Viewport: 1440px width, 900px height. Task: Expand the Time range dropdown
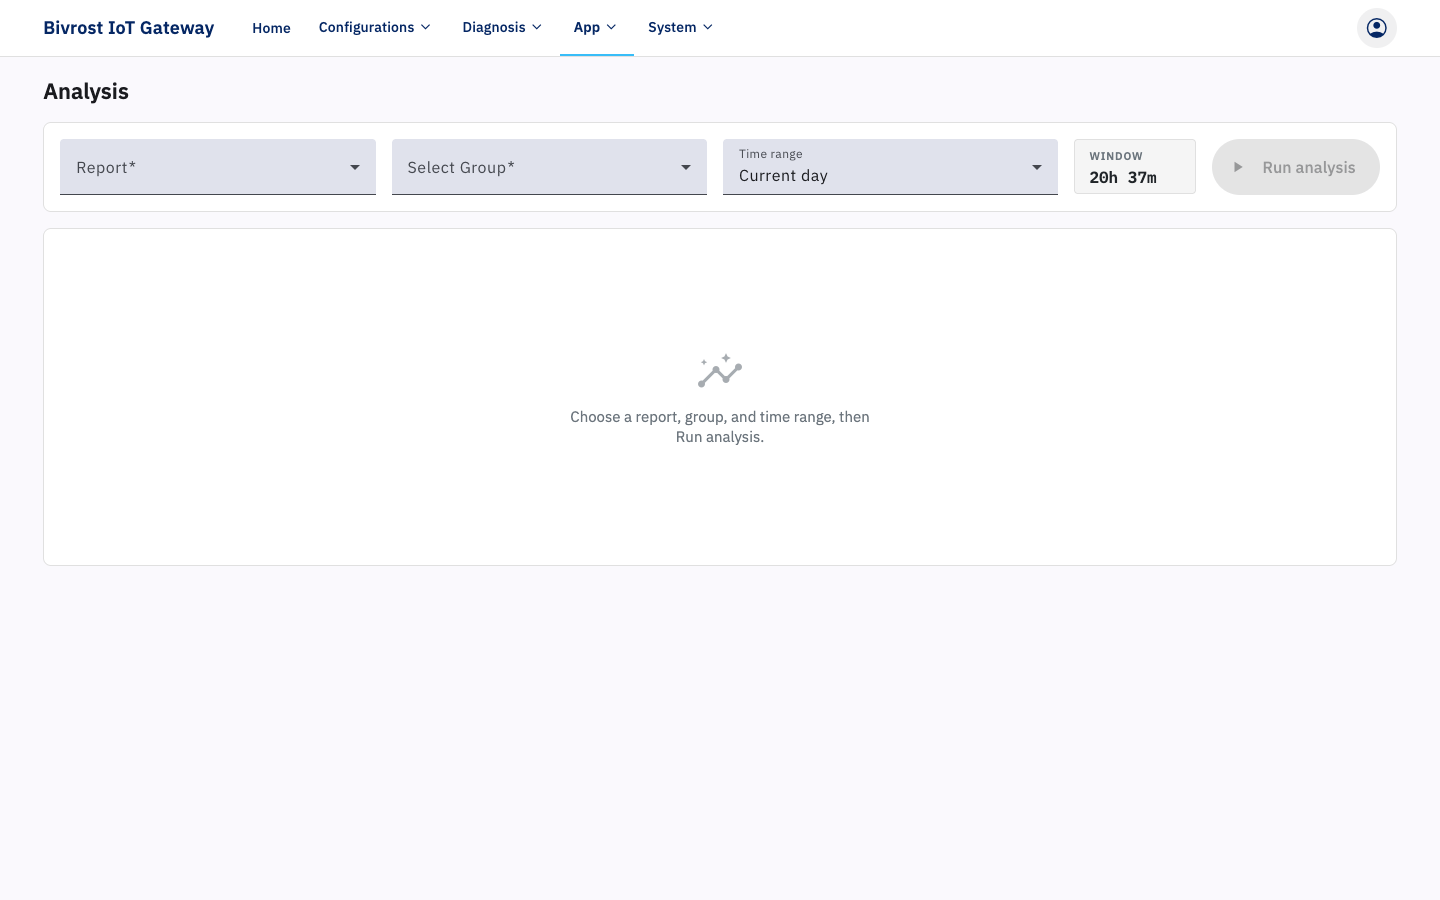pyautogui.click(x=890, y=167)
